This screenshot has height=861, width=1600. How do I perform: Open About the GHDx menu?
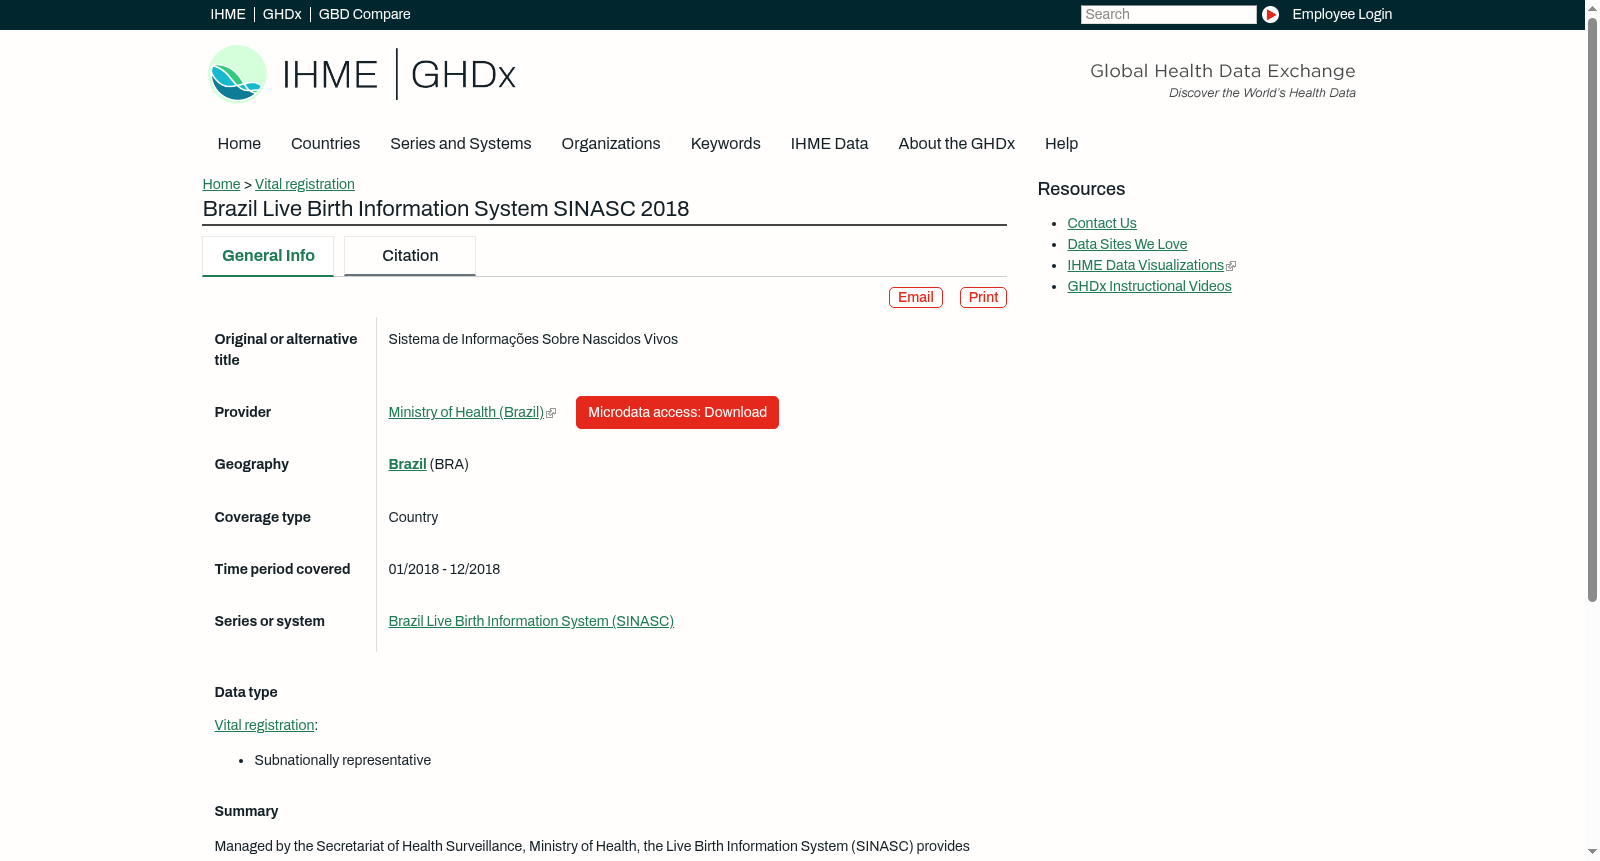[x=956, y=143]
